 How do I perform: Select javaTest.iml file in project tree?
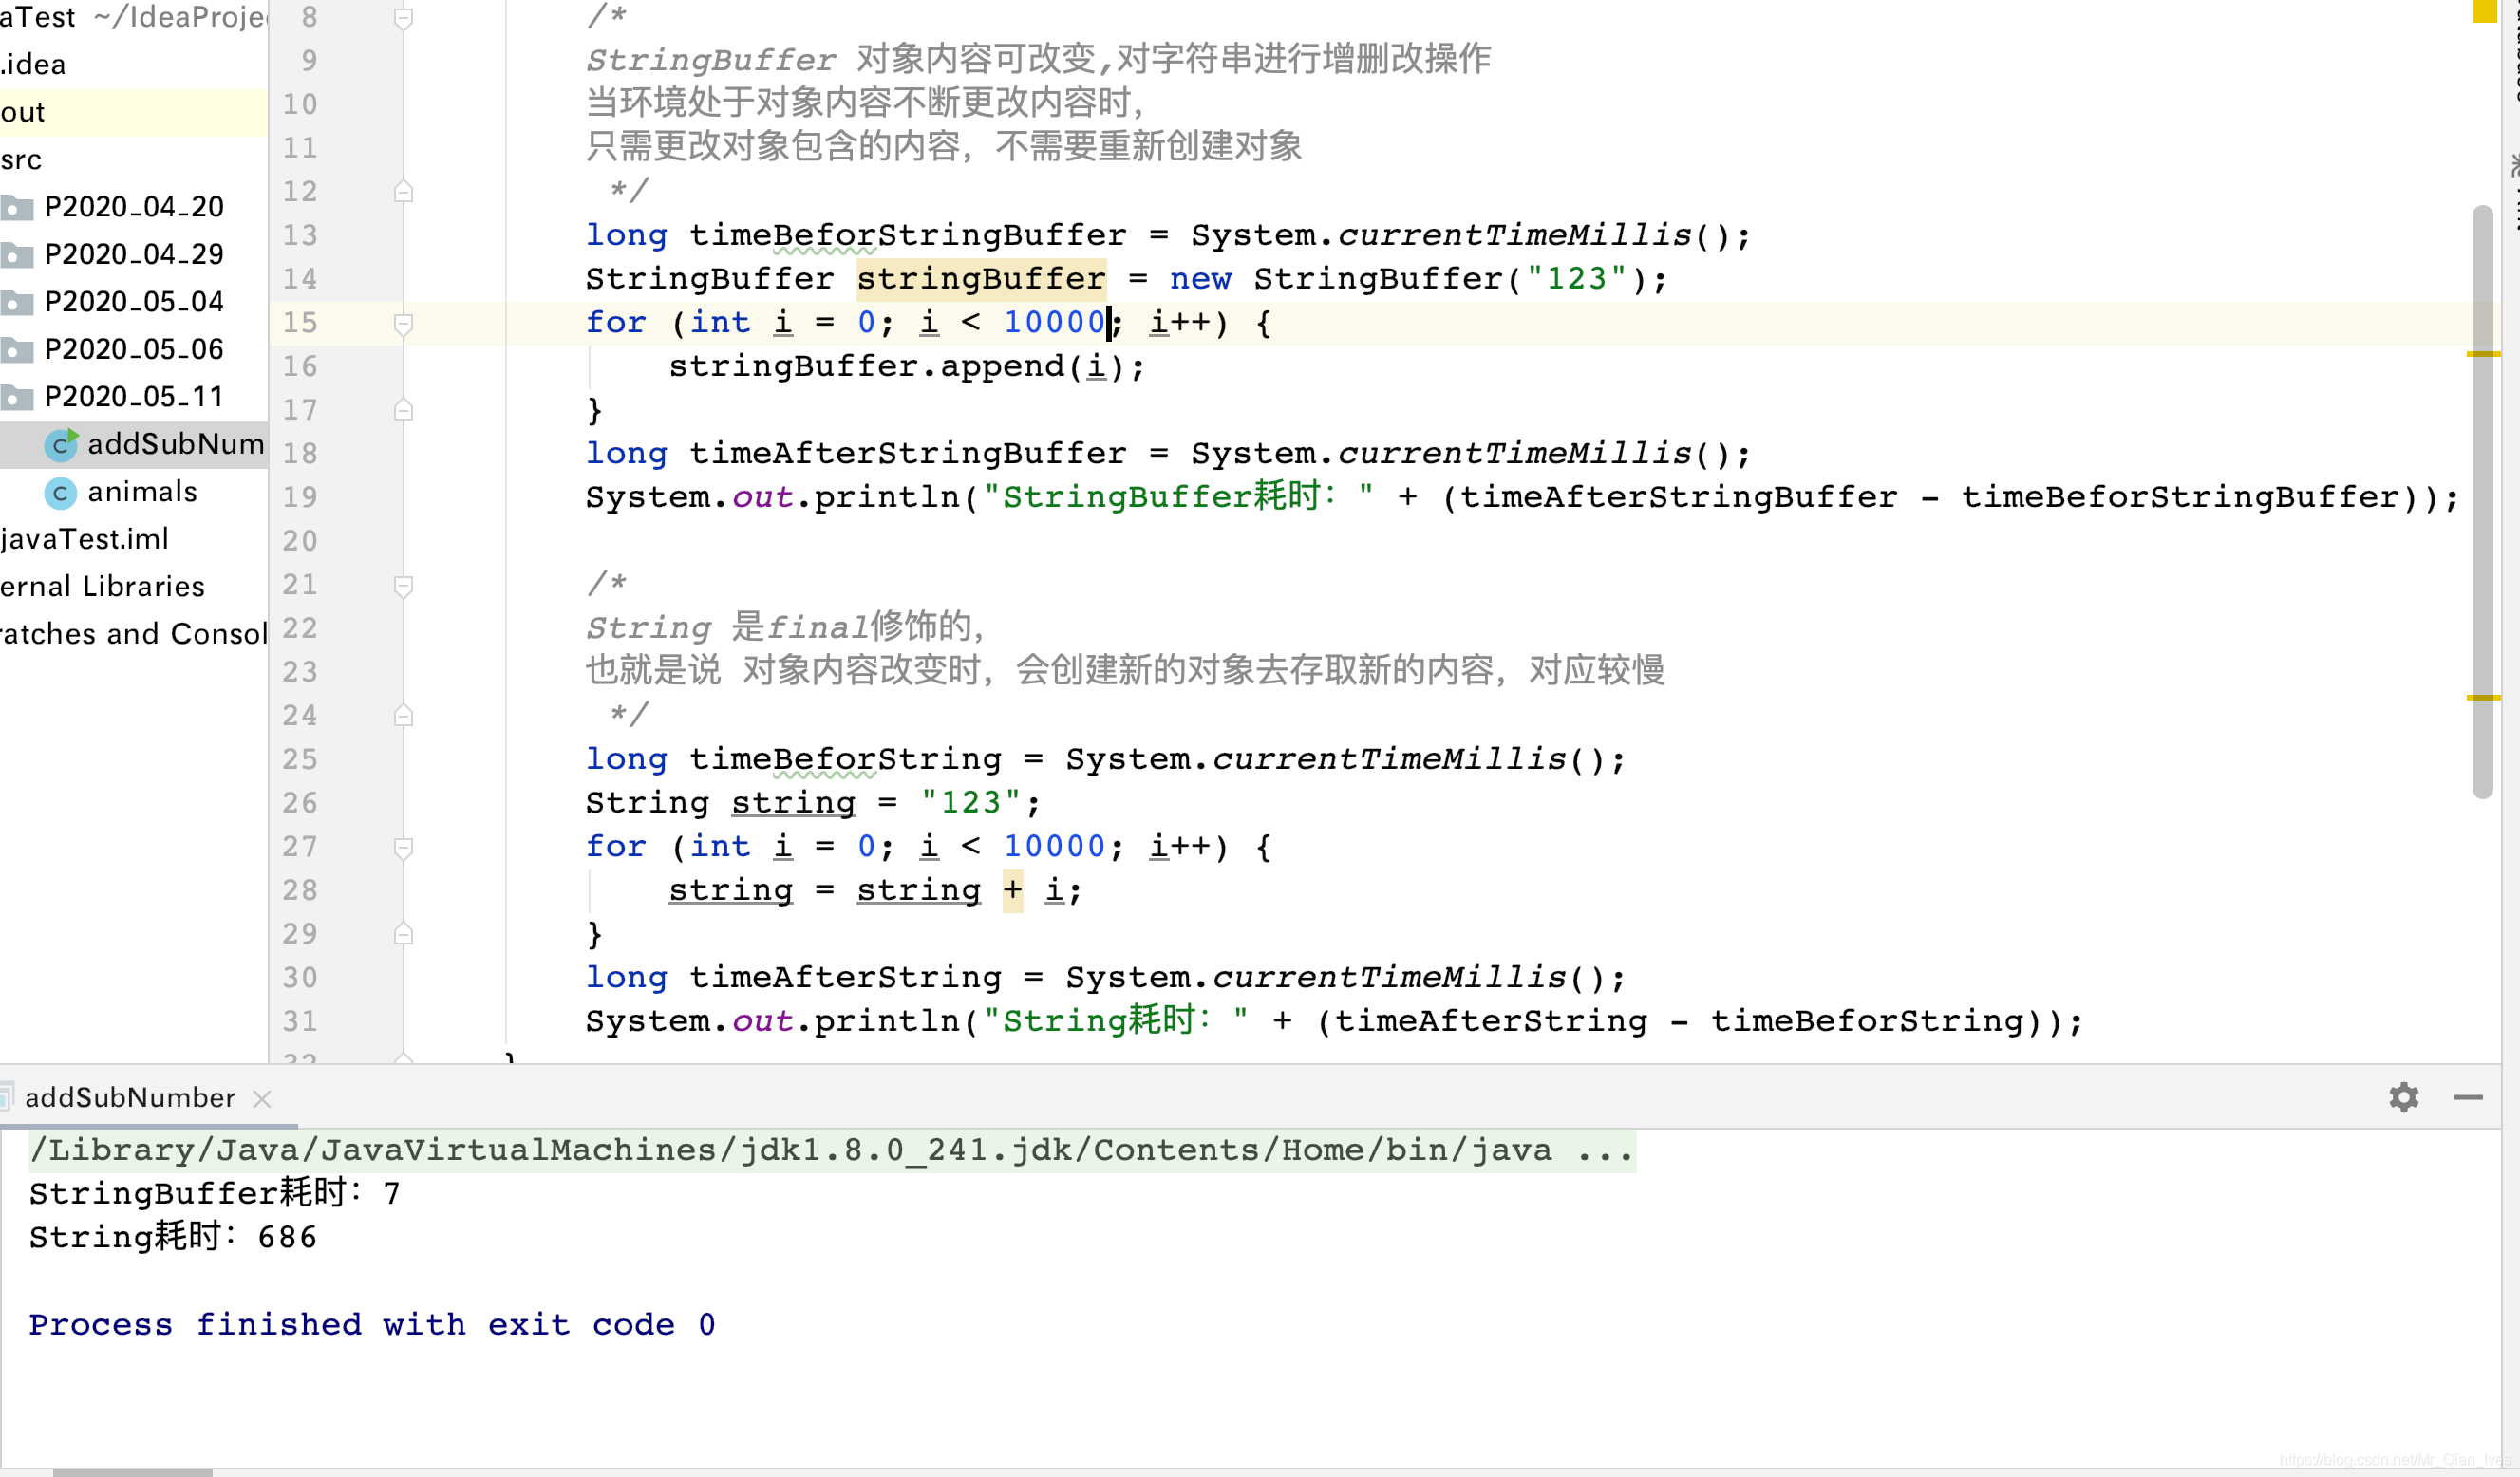[134, 539]
